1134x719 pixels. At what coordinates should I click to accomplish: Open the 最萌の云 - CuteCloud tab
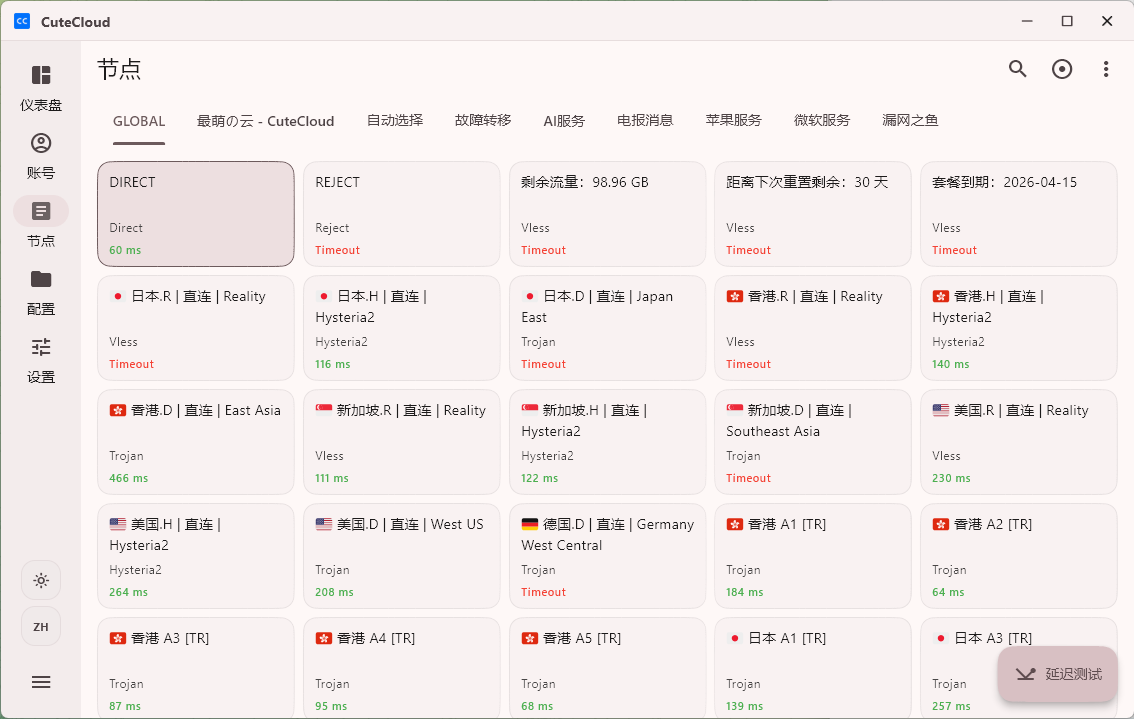coord(265,120)
